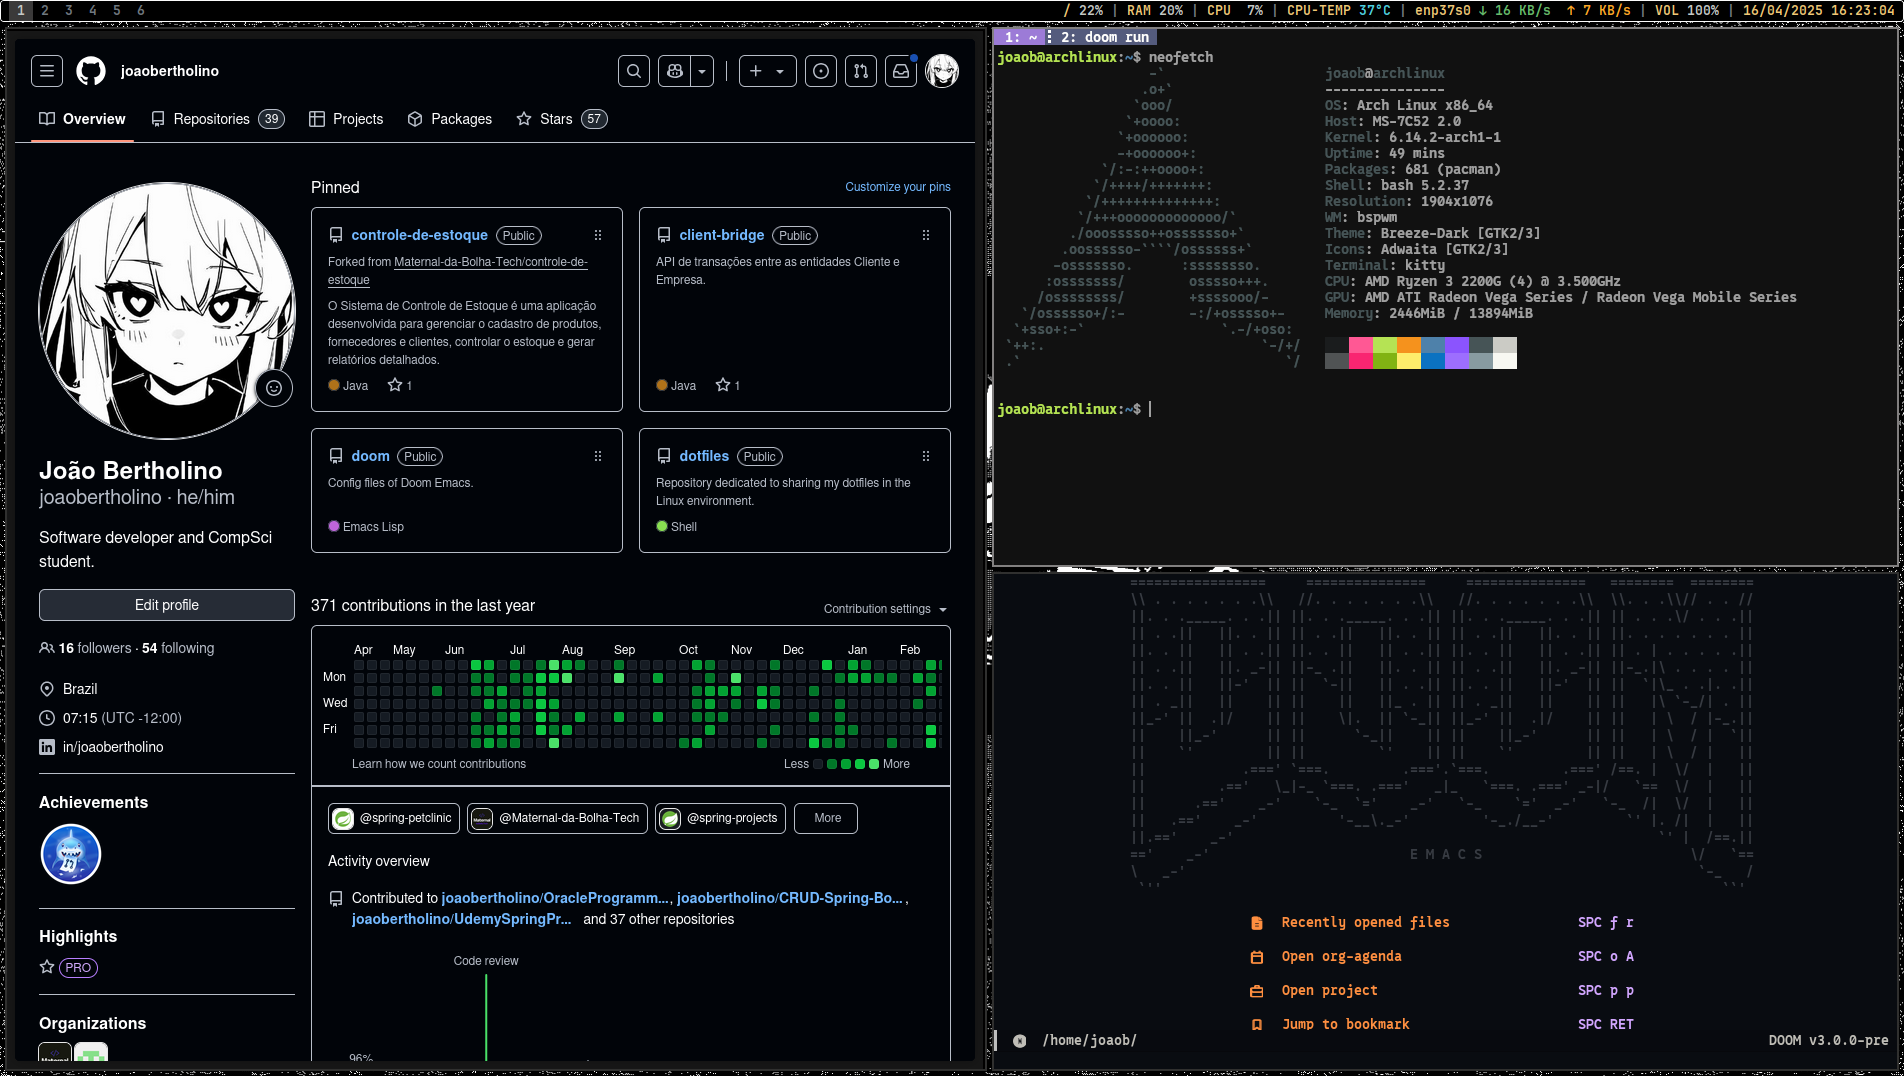Image resolution: width=1904 pixels, height=1076 pixels.
Task: Click the repository icon next to dotfiles pin
Action: click(x=664, y=456)
